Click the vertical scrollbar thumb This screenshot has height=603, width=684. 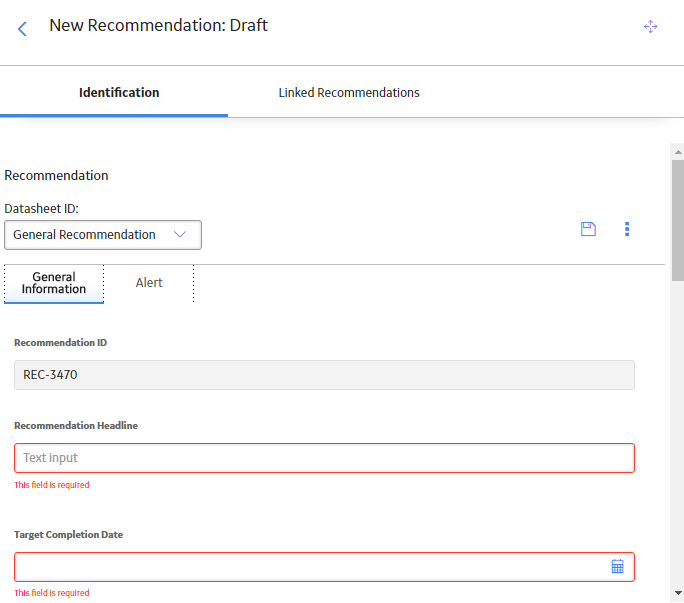(678, 220)
